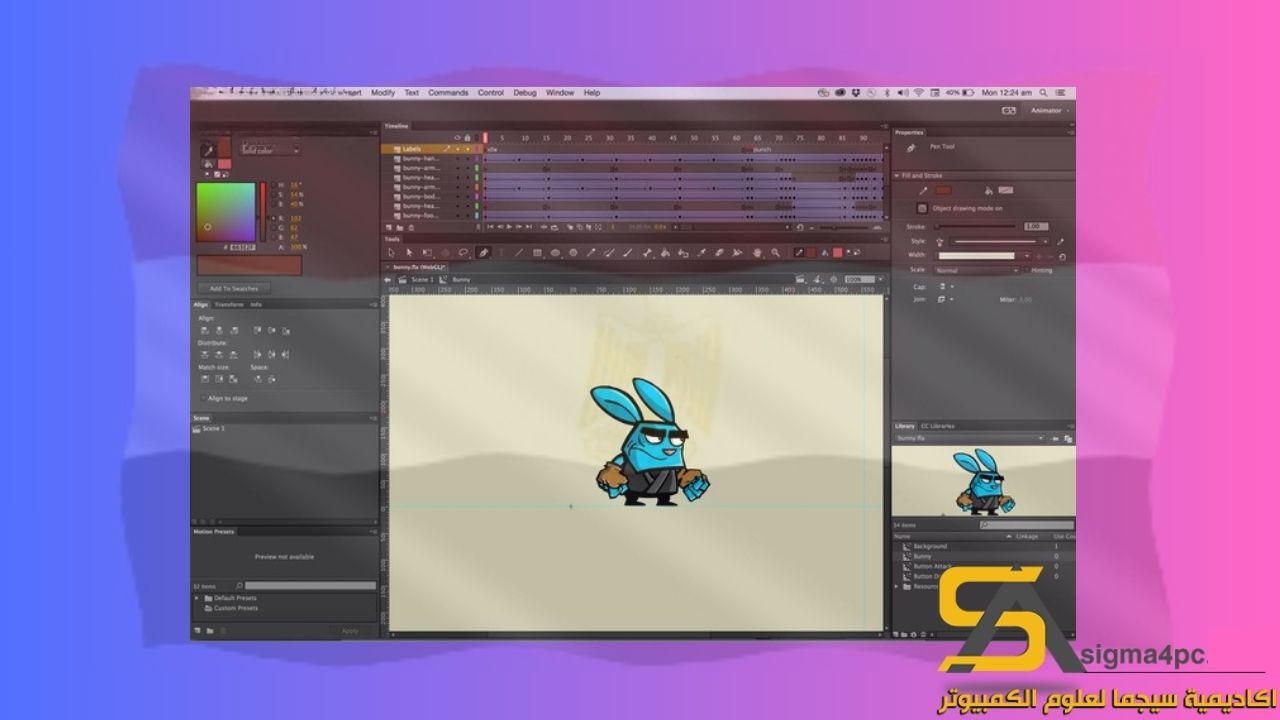Image resolution: width=1280 pixels, height=720 pixels.
Task: Click Go to first frame button
Action: (490, 227)
